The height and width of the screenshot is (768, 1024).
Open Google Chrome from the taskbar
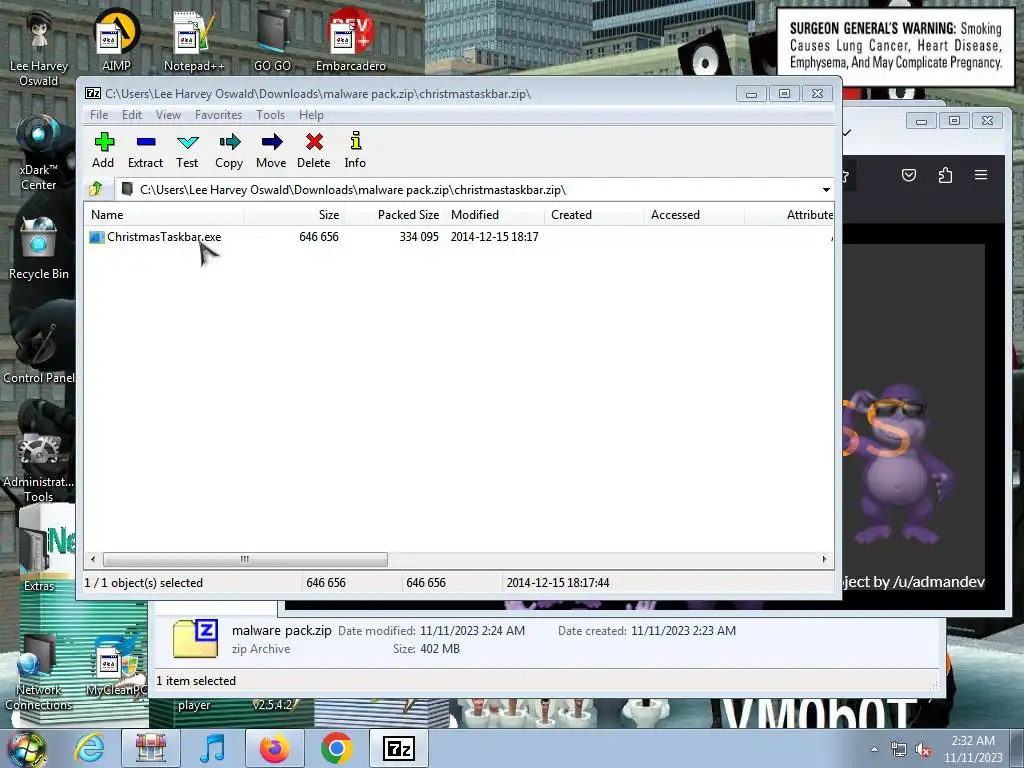337,748
